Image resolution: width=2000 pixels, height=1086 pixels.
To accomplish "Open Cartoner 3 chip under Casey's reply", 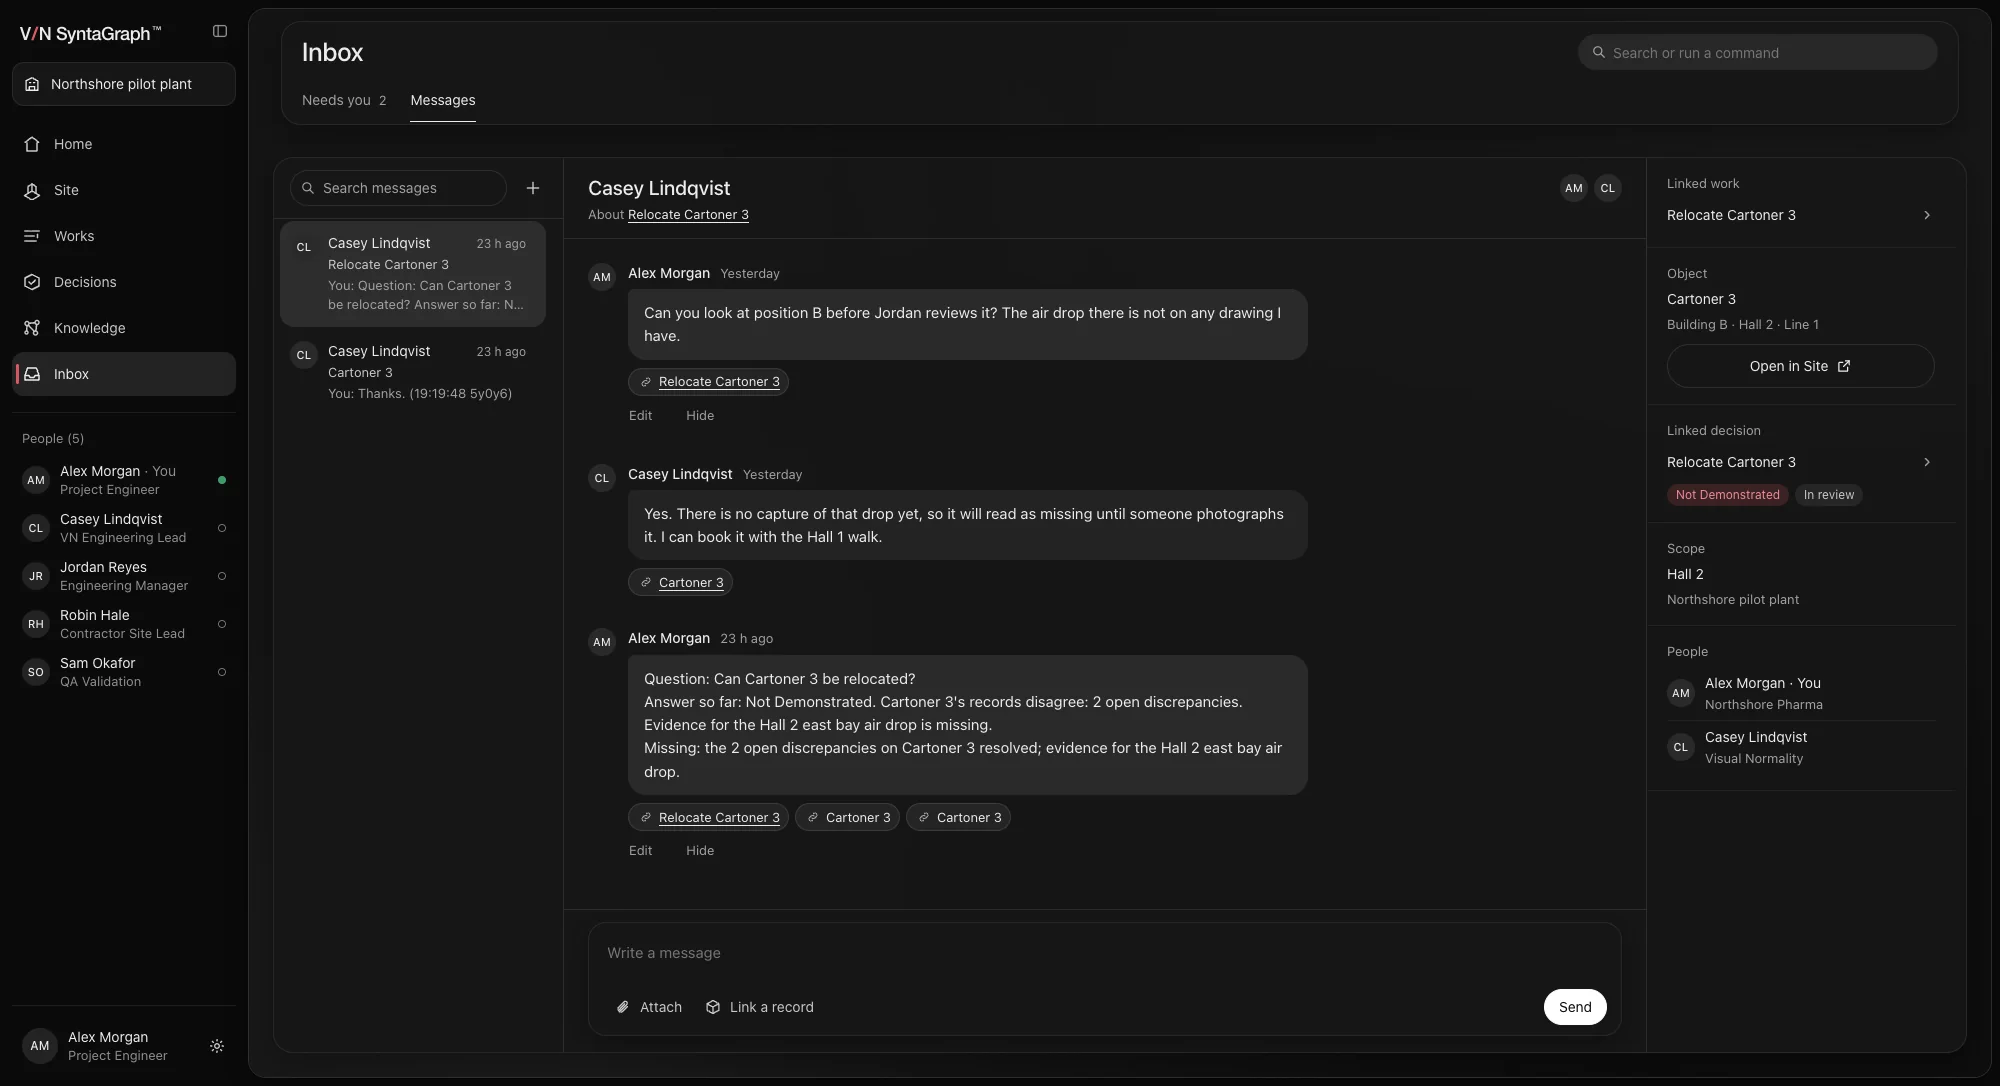I will [x=680, y=582].
